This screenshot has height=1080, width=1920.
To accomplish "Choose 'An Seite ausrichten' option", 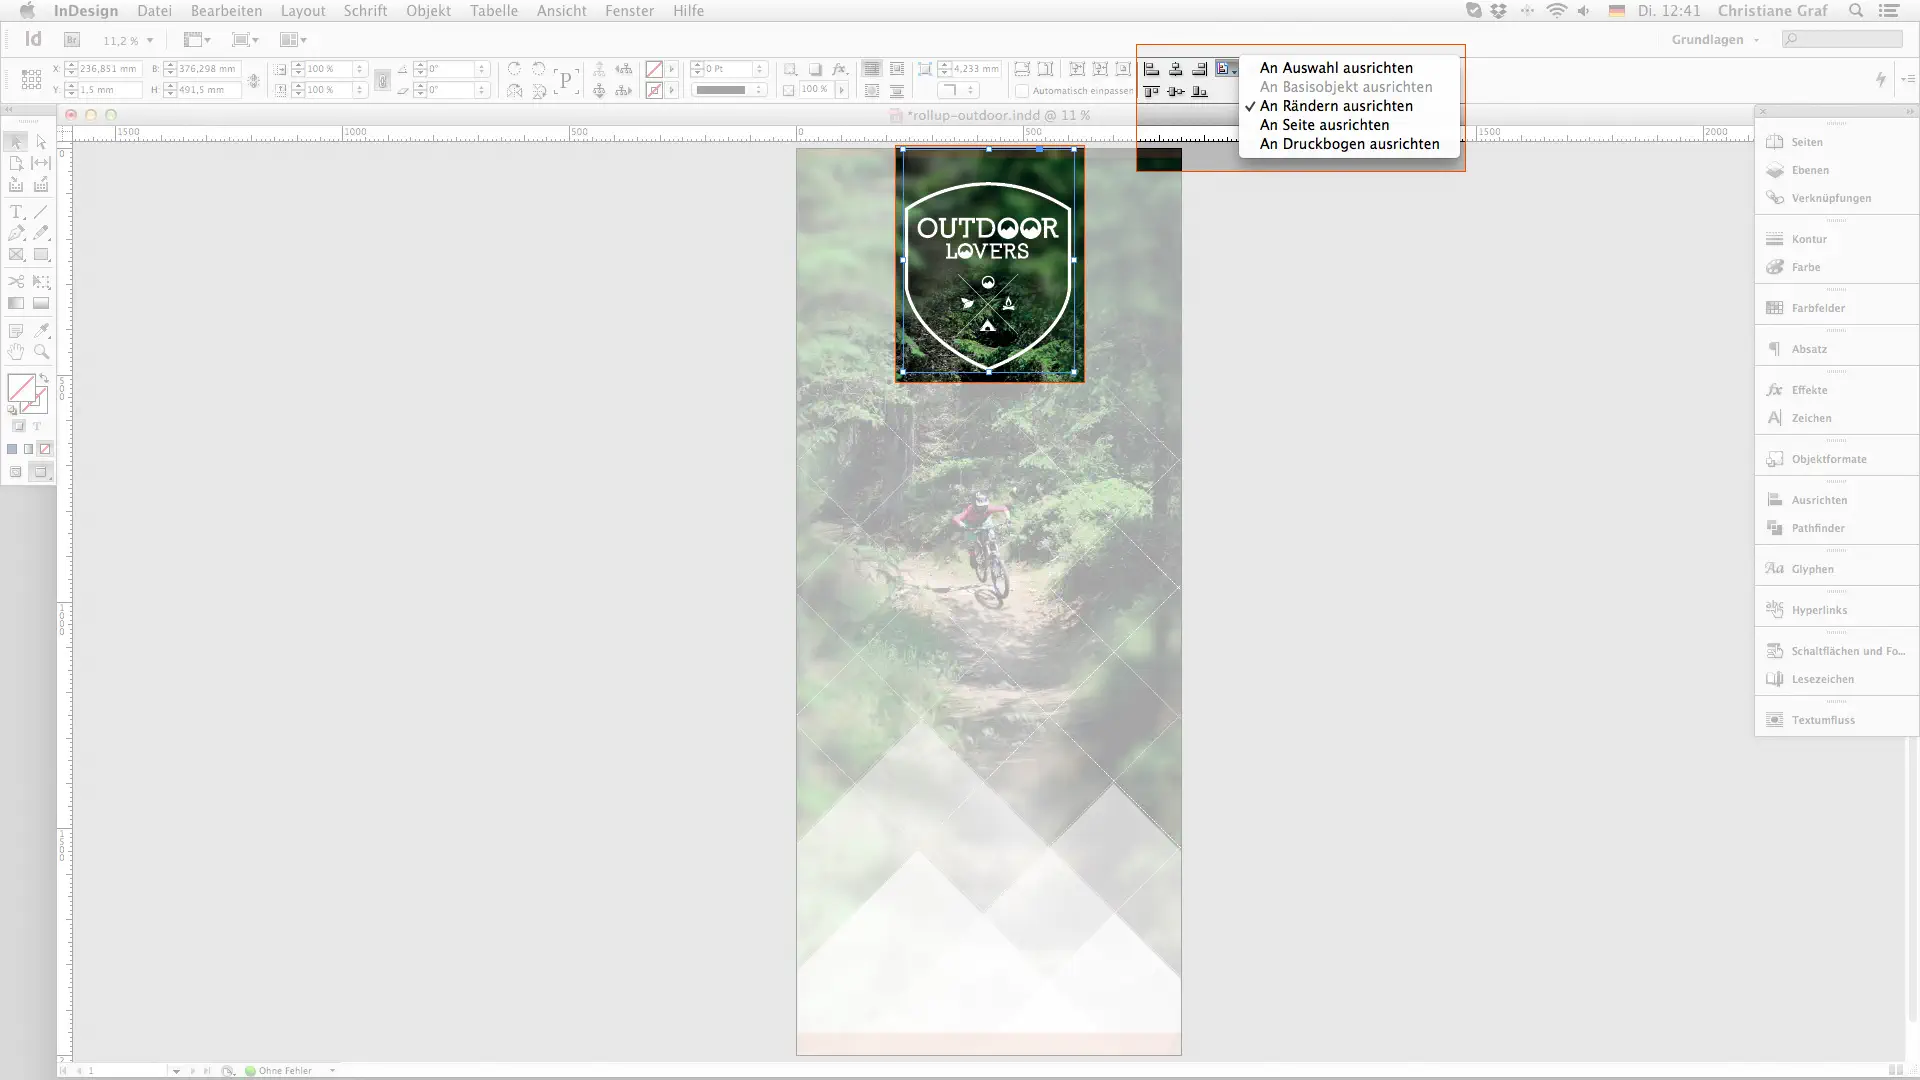I will [x=1324, y=125].
